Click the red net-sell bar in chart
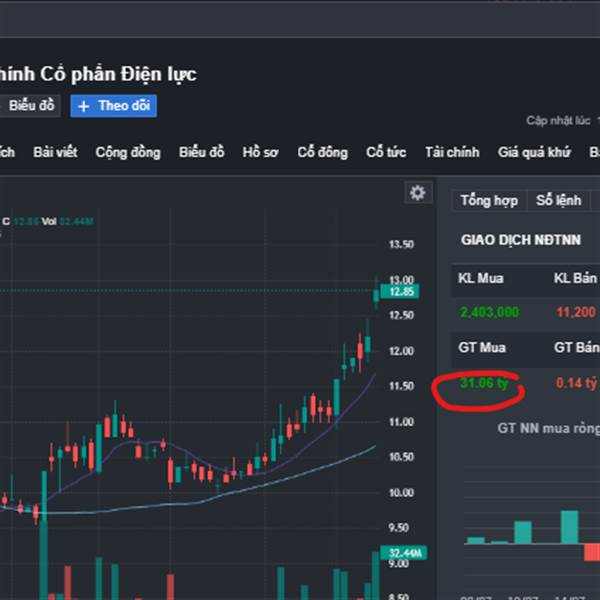 592,552
